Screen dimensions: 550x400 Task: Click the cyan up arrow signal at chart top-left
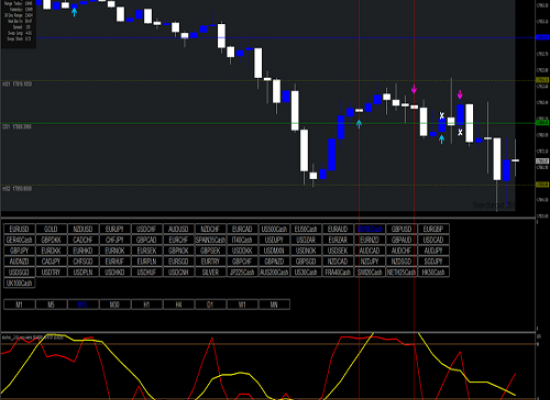coord(74,12)
